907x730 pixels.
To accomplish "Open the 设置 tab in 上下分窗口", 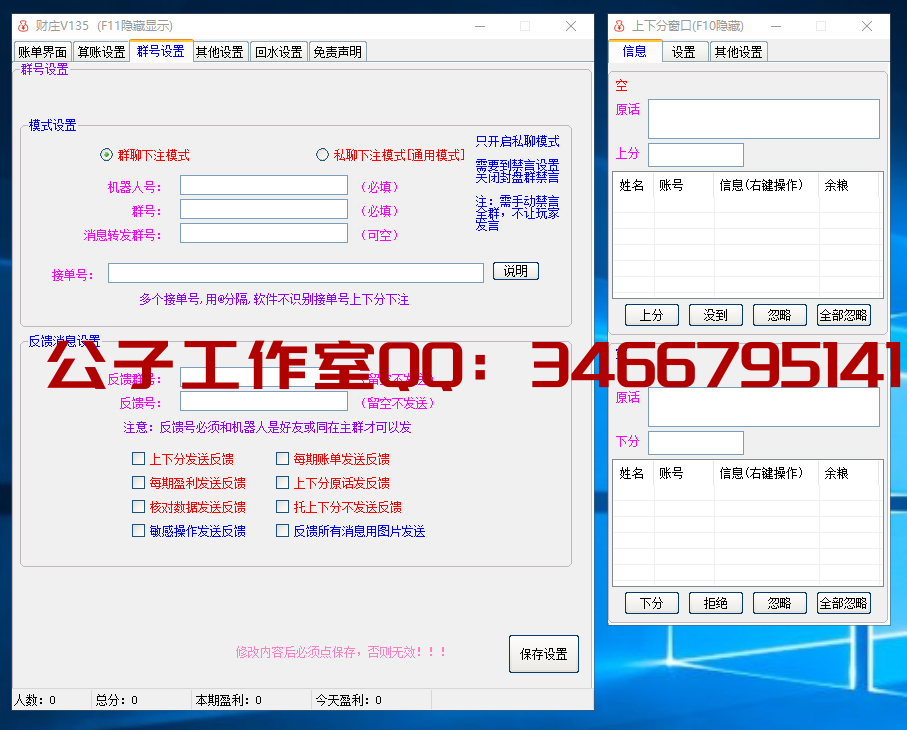I will (x=683, y=52).
